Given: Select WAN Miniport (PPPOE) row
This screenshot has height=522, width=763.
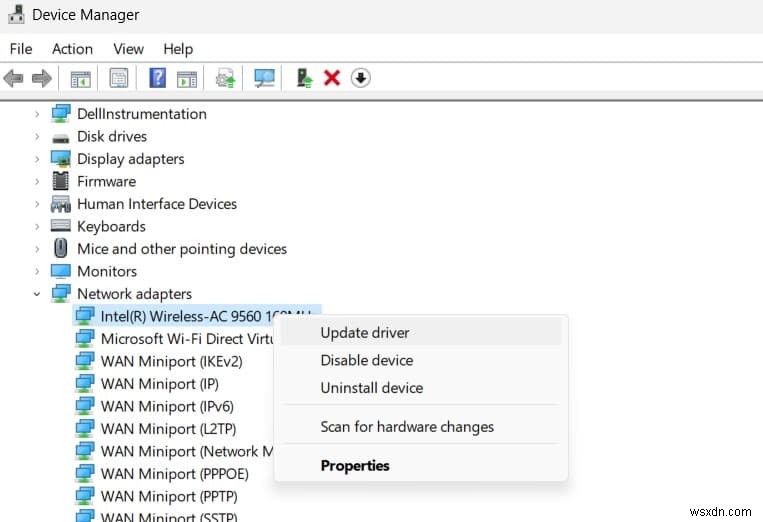Looking at the screenshot, I should coord(162,473).
